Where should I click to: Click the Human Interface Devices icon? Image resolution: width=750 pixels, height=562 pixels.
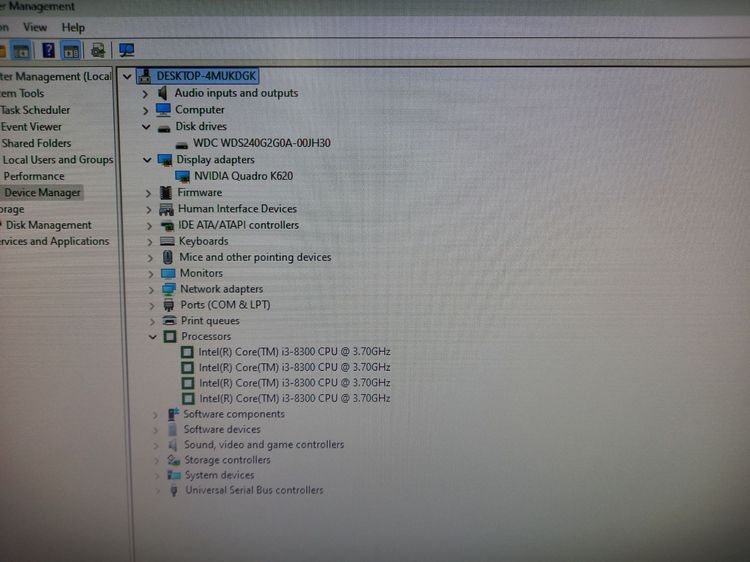[166, 209]
